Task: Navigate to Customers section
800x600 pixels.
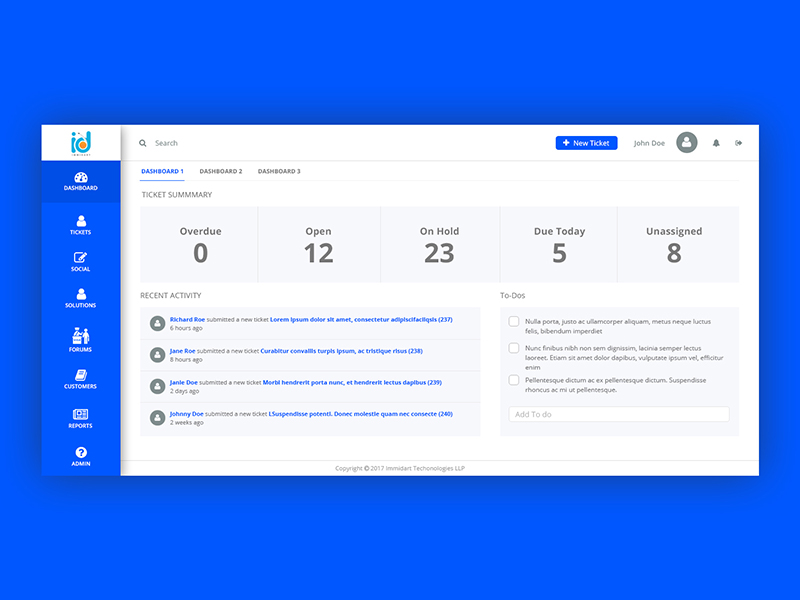Action: pos(81,375)
